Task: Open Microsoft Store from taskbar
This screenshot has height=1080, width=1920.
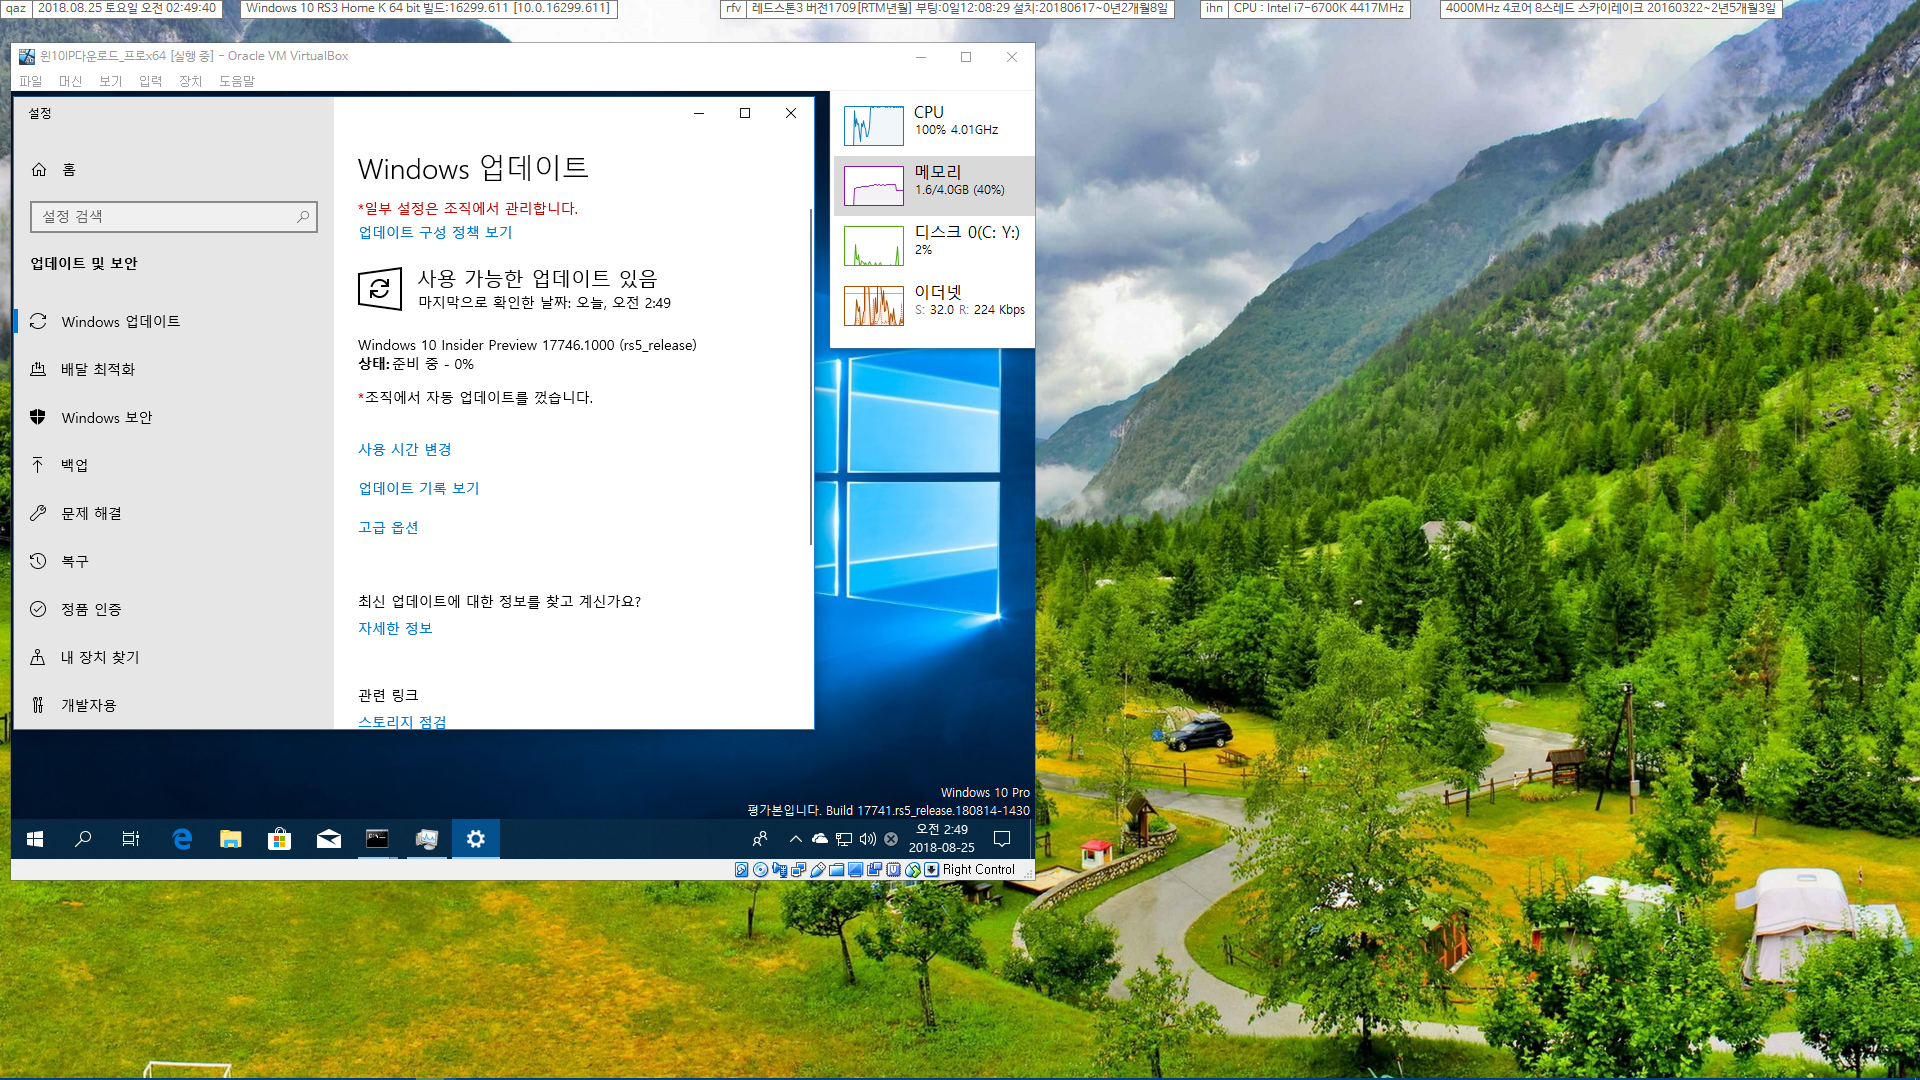Action: point(279,839)
